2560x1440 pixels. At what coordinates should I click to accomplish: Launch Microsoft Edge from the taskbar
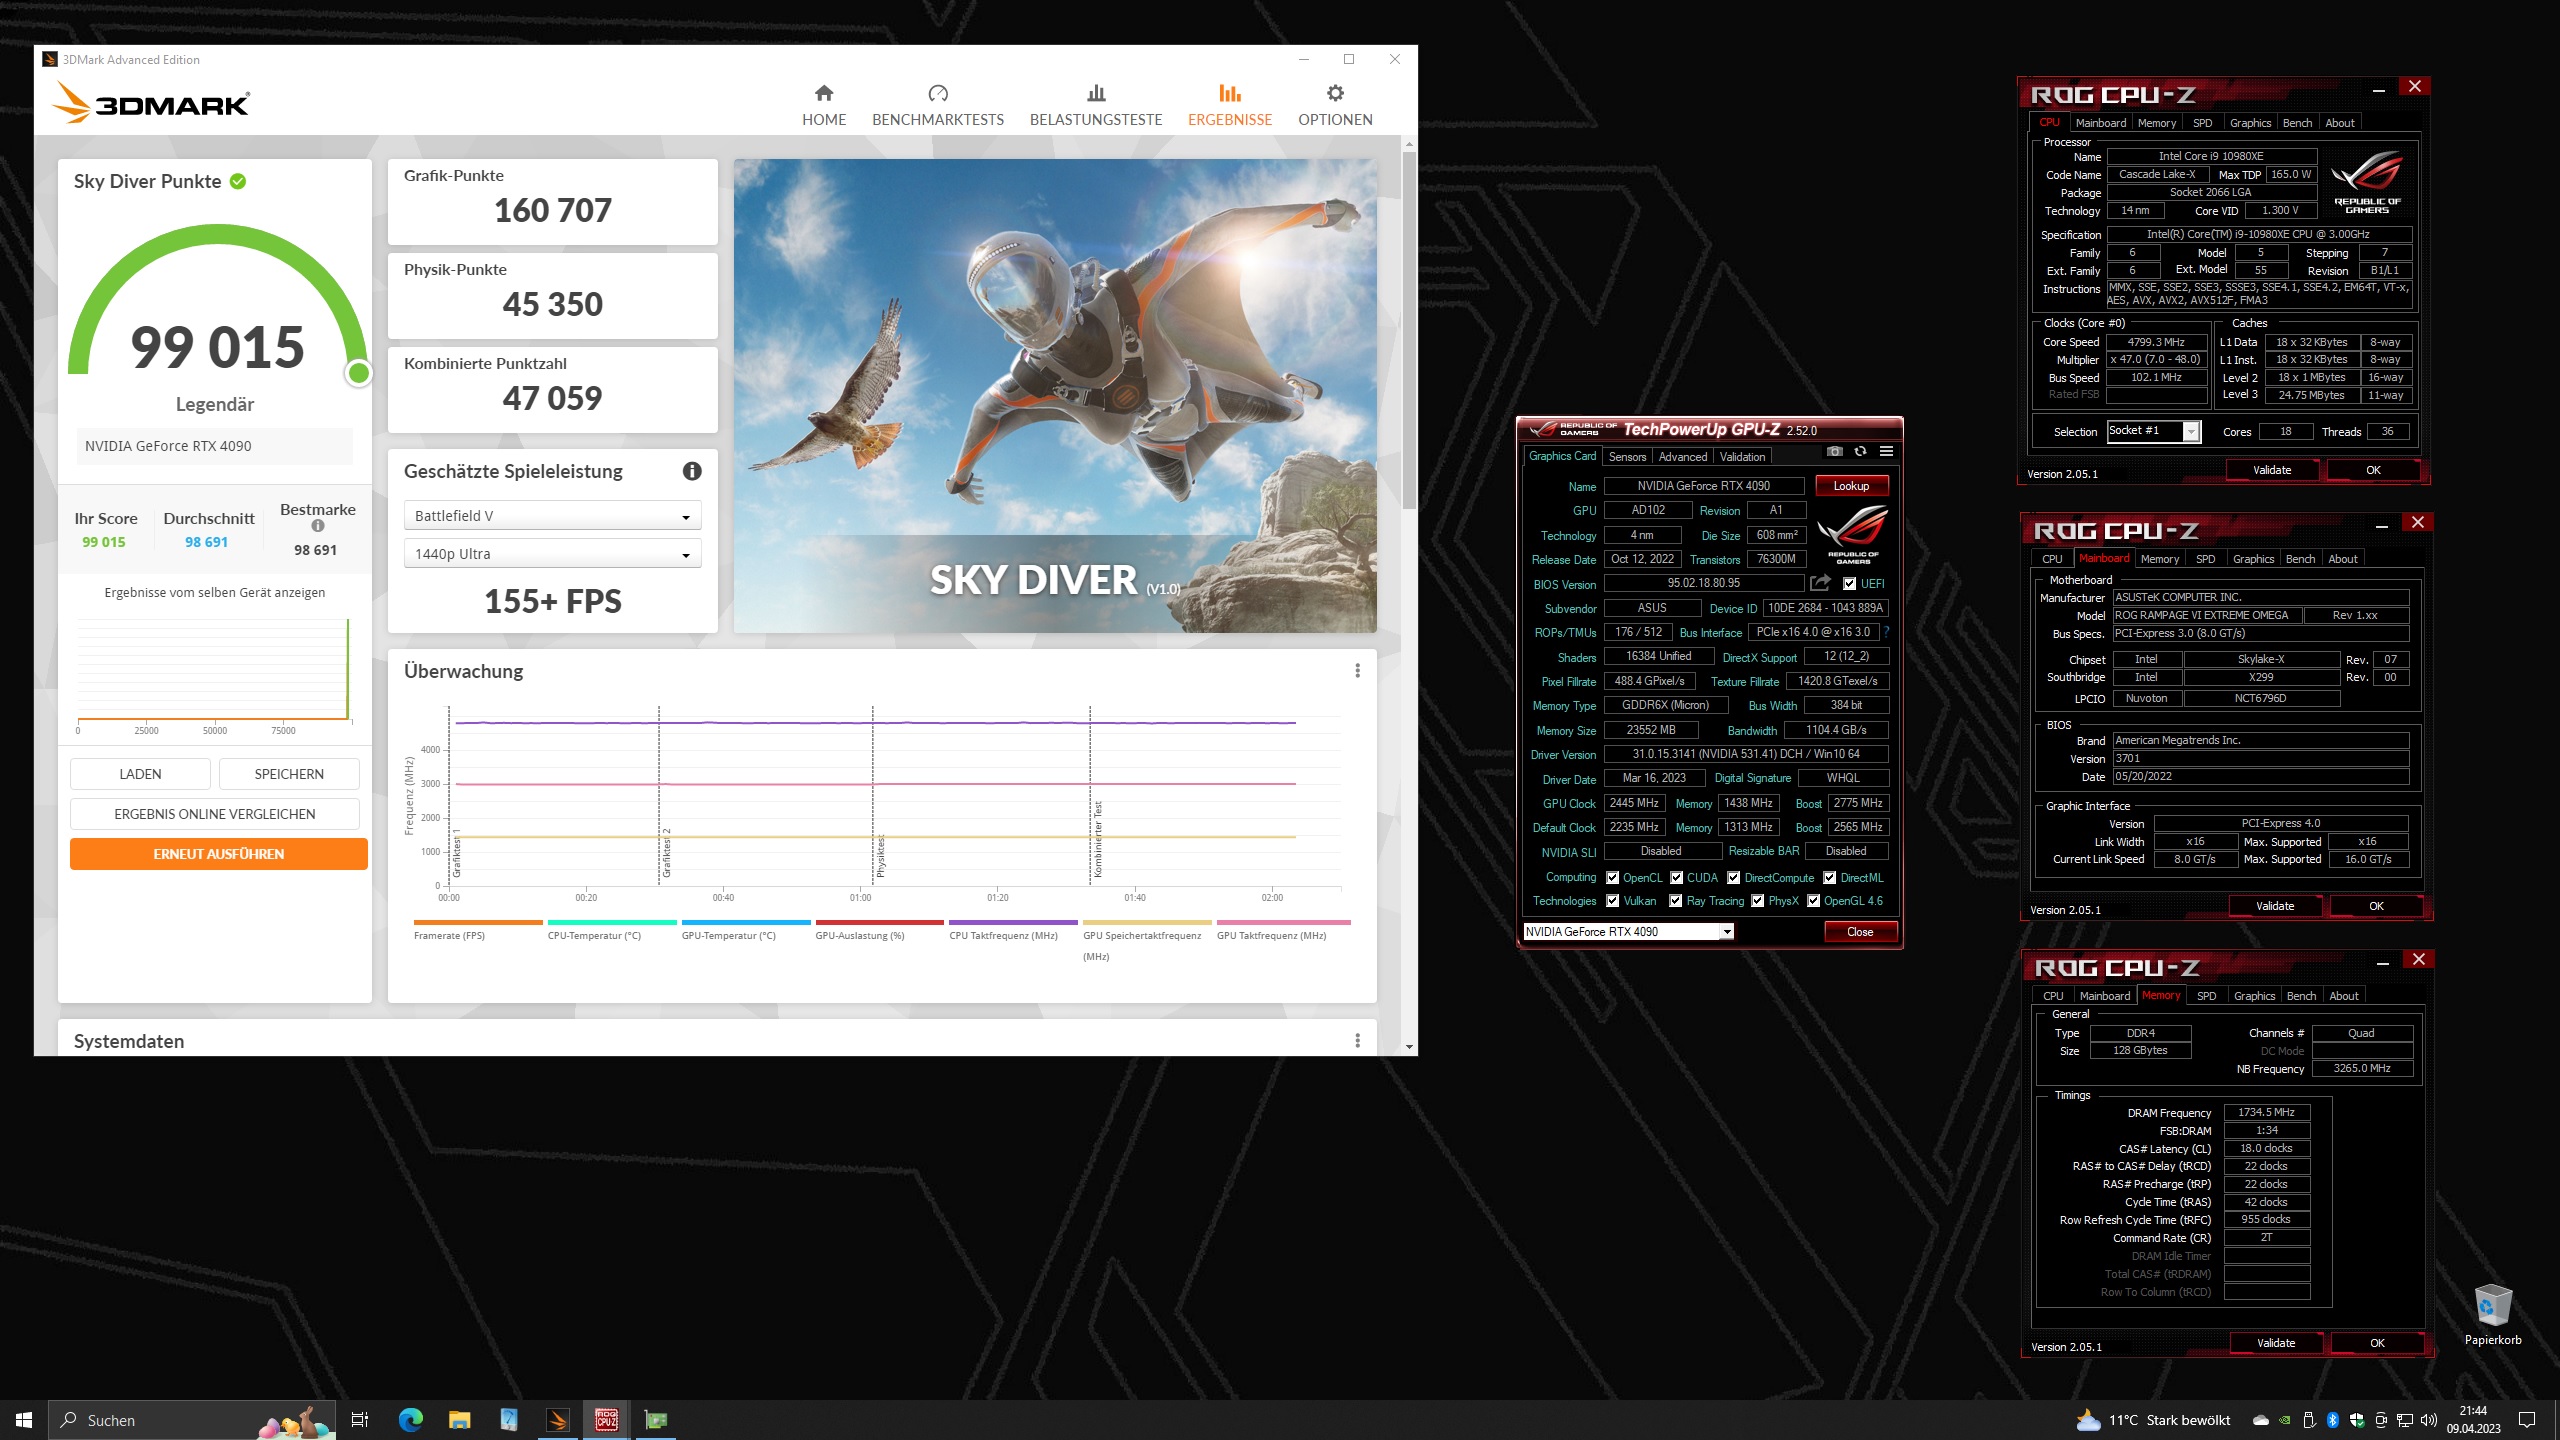pyautogui.click(x=410, y=1420)
